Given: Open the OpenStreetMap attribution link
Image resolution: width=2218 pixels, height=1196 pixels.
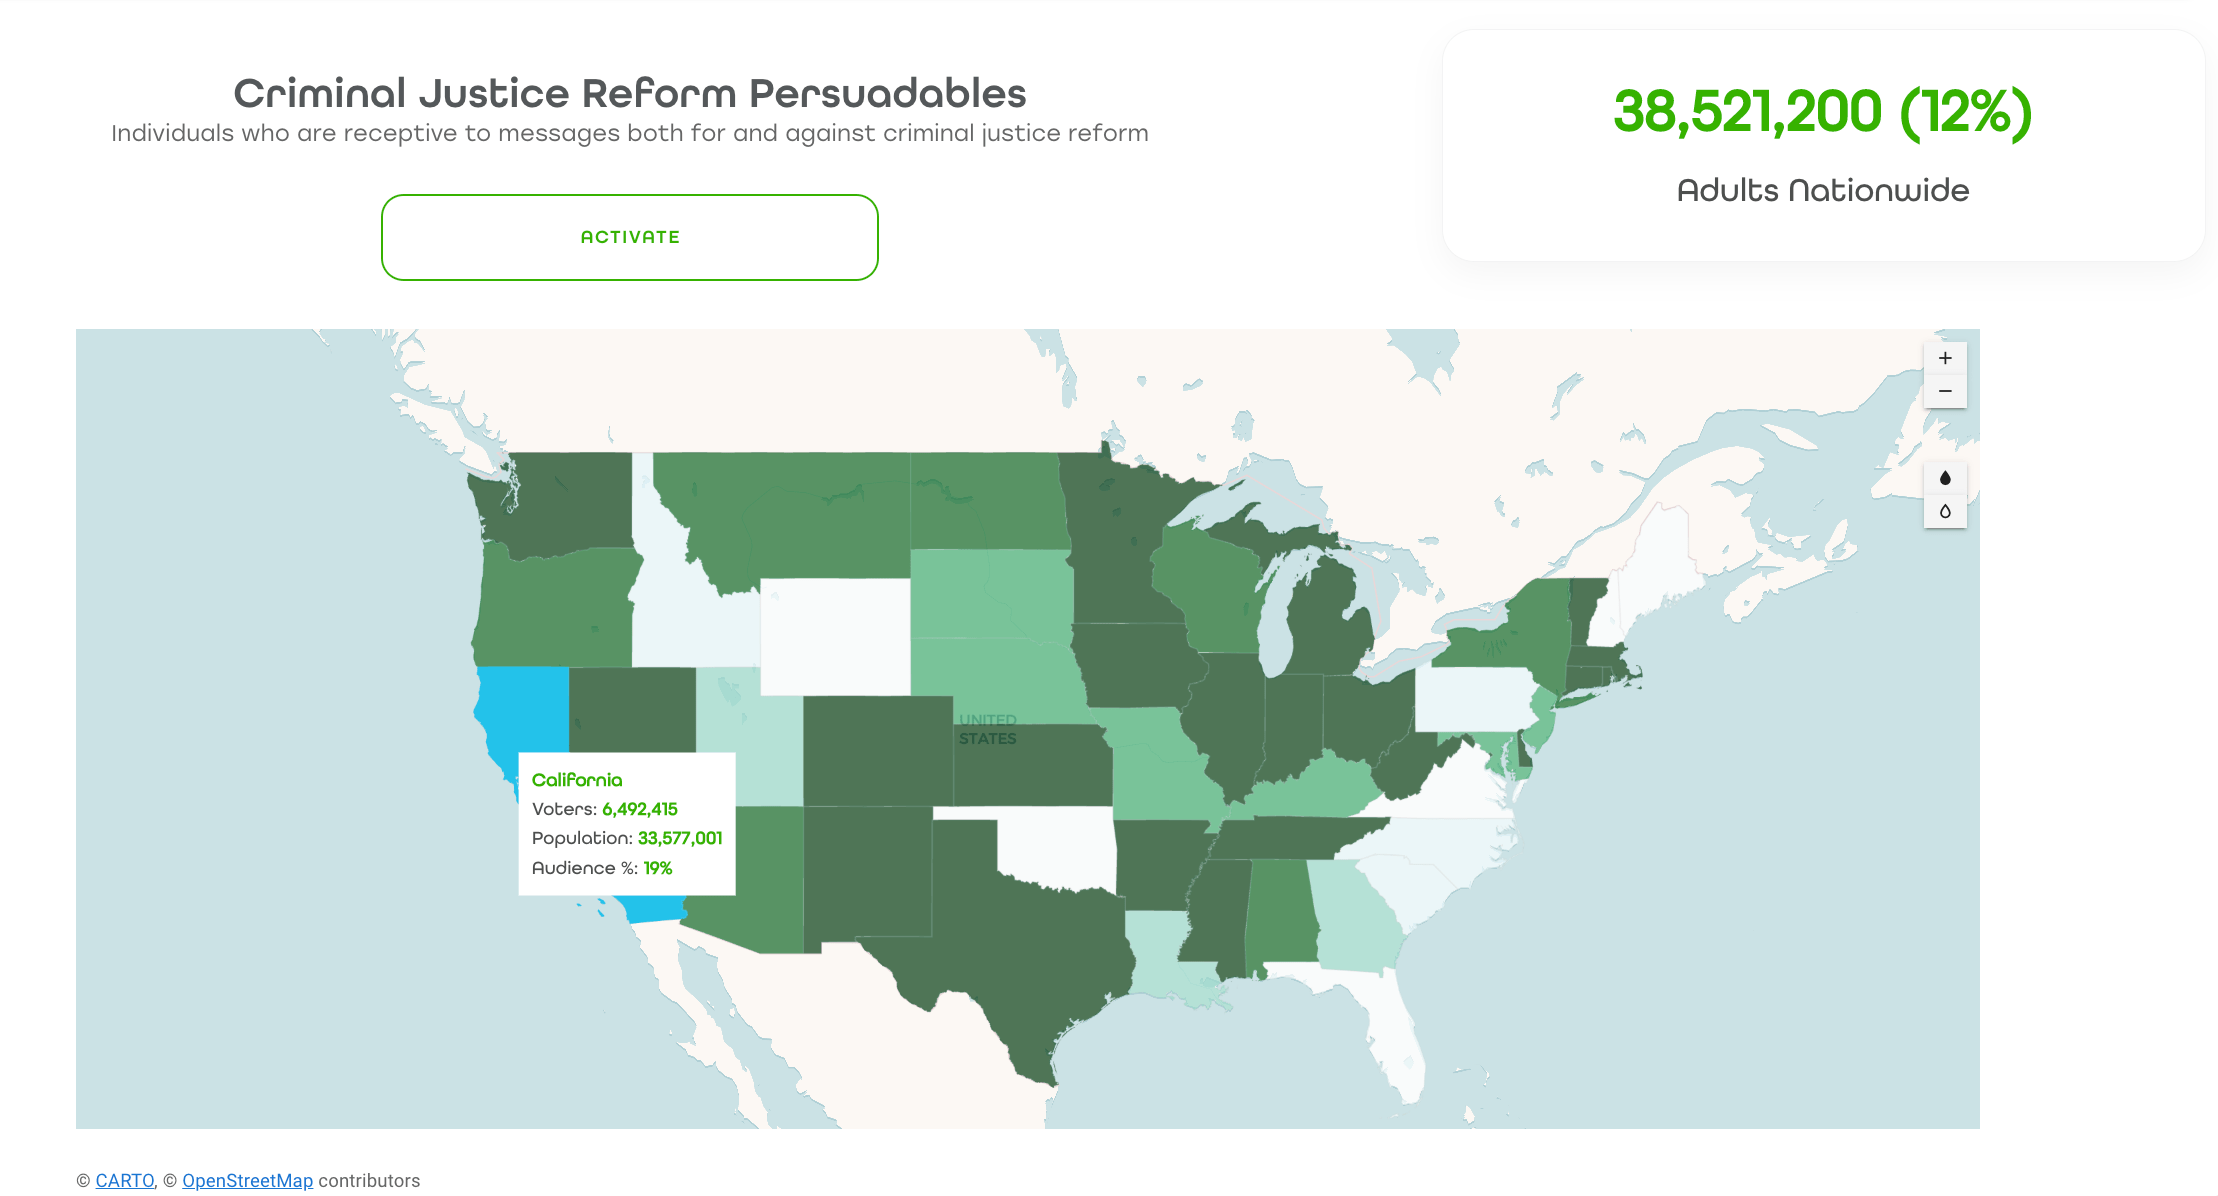Looking at the screenshot, I should tap(247, 1180).
